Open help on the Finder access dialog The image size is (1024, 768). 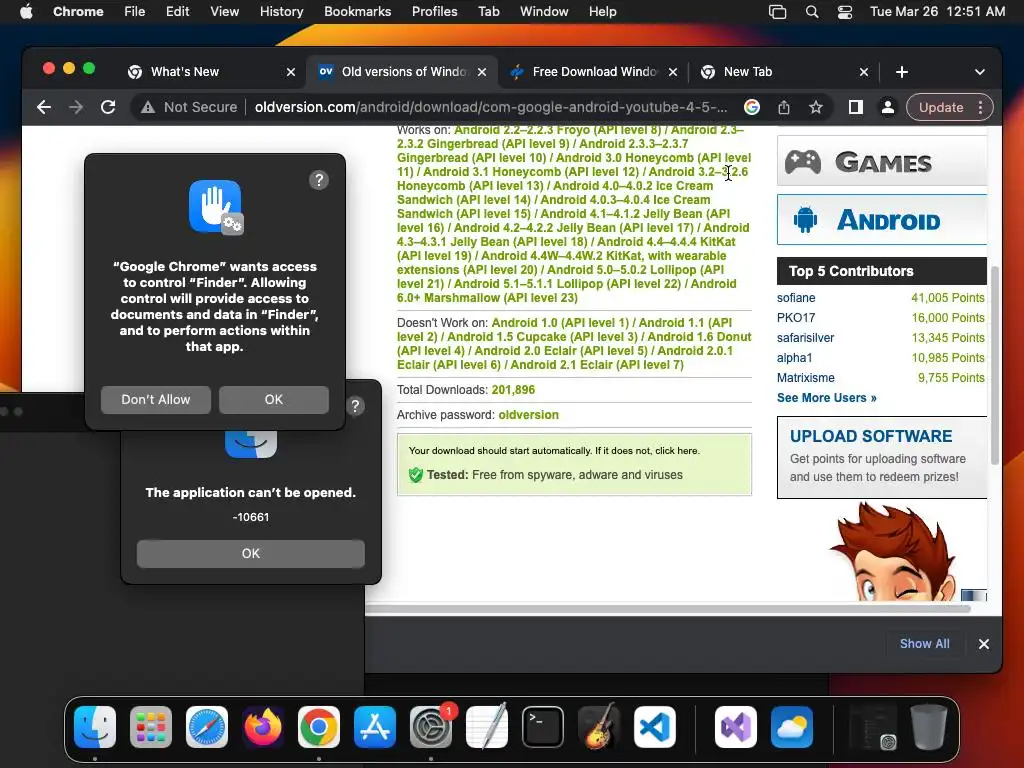319,180
